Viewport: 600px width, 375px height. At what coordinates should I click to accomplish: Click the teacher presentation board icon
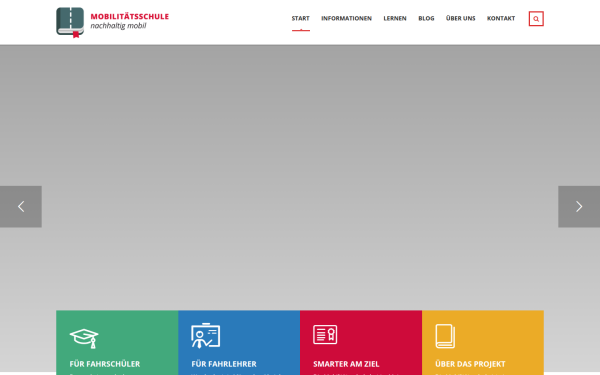(x=205, y=336)
